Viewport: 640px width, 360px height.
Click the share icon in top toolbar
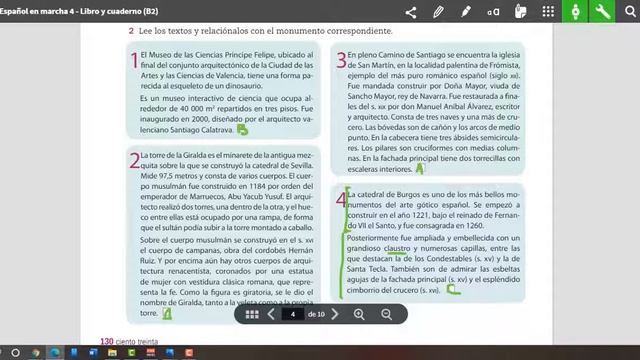(x=411, y=12)
